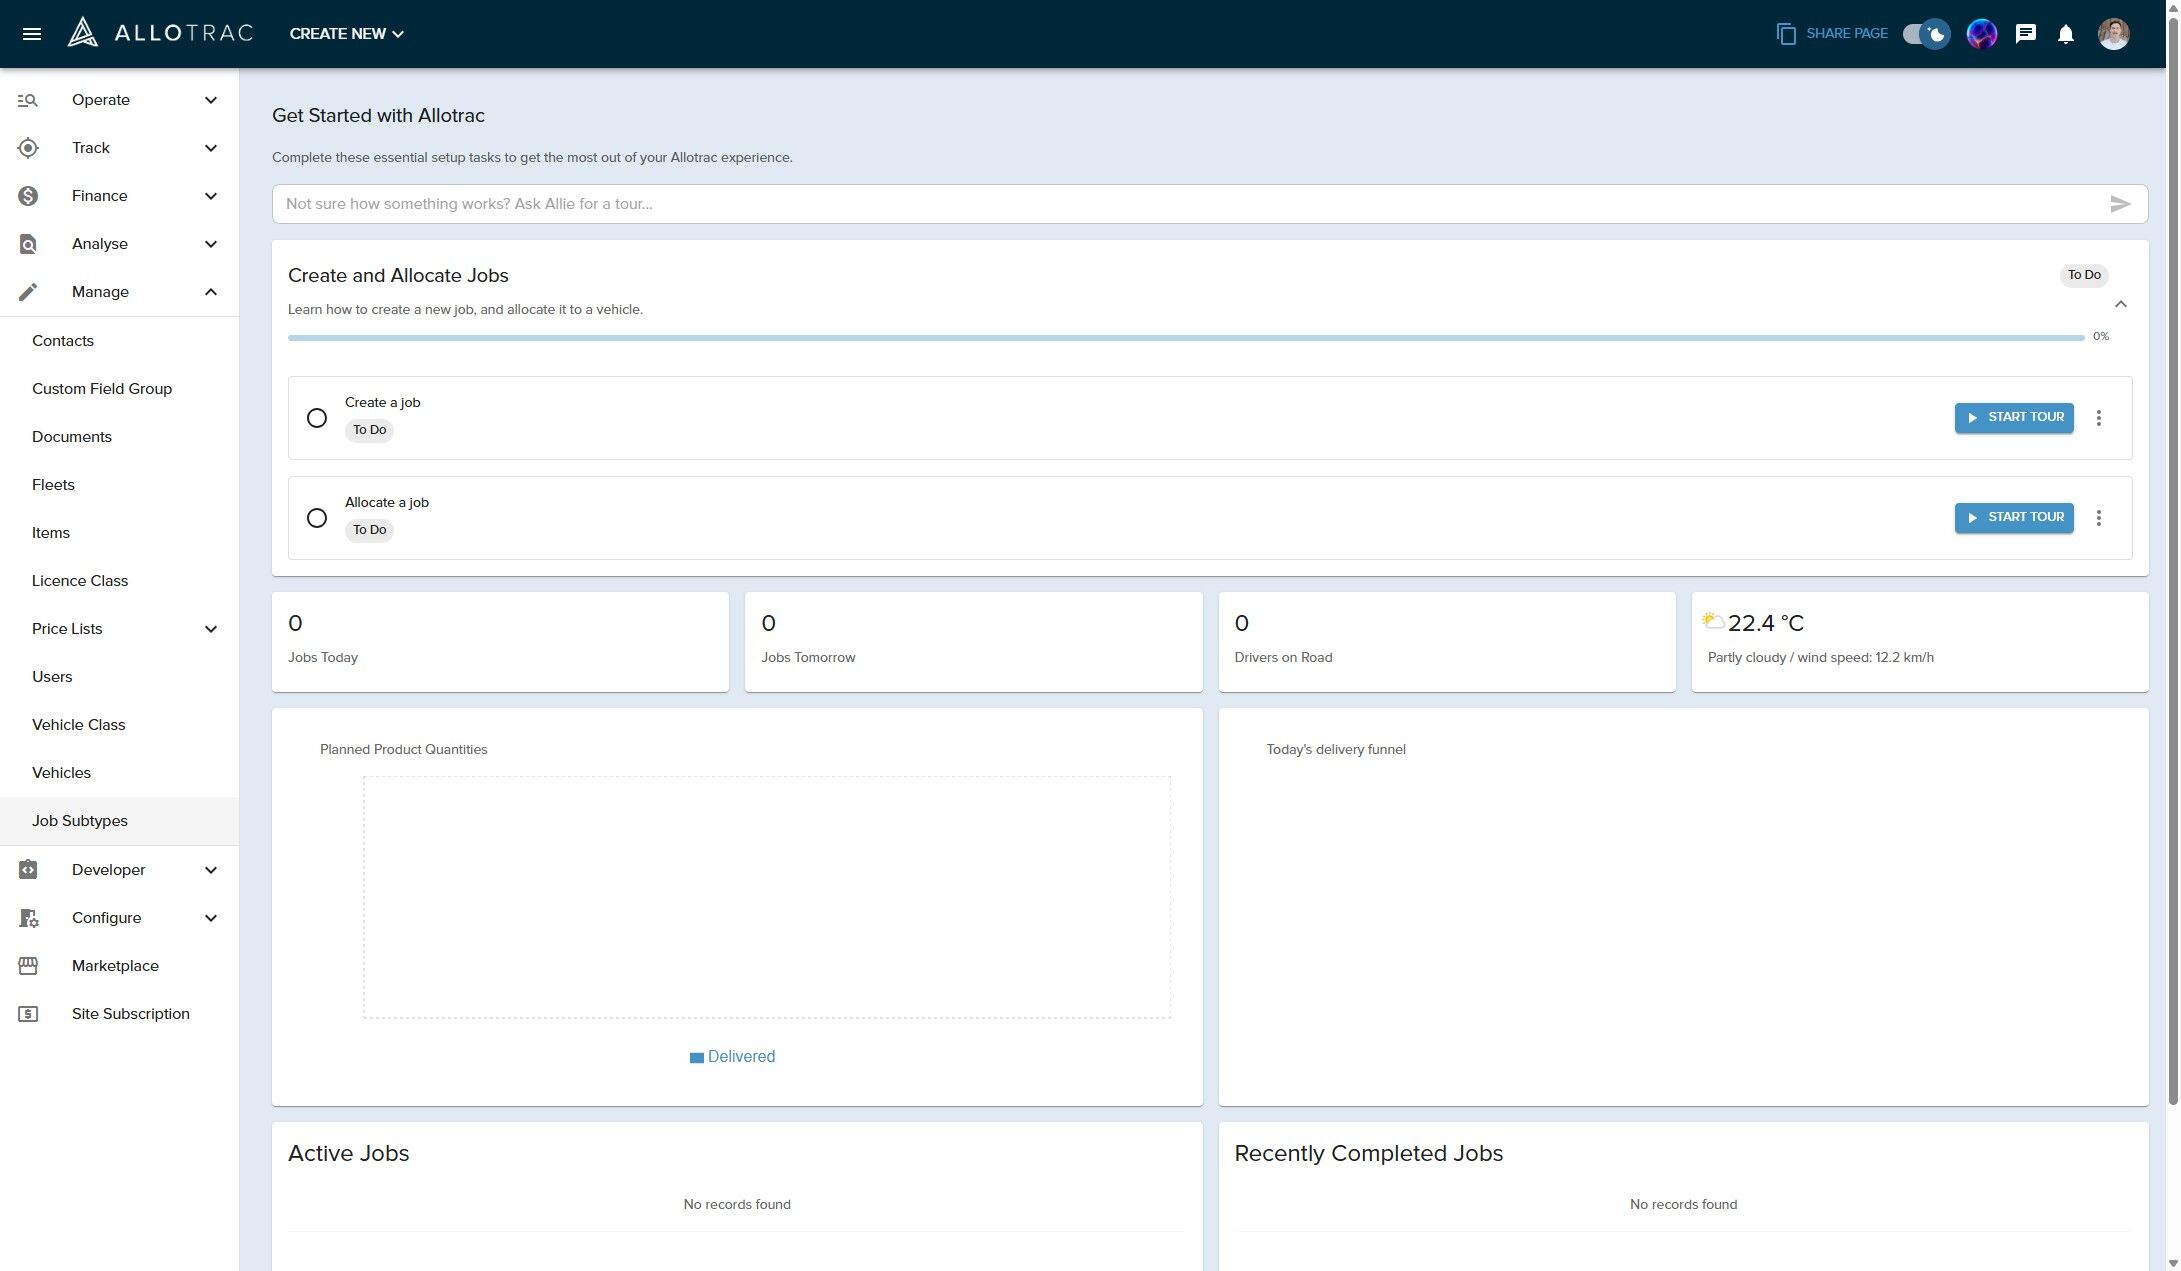Open the user profile avatar
2181x1271 pixels.
click(2112, 34)
